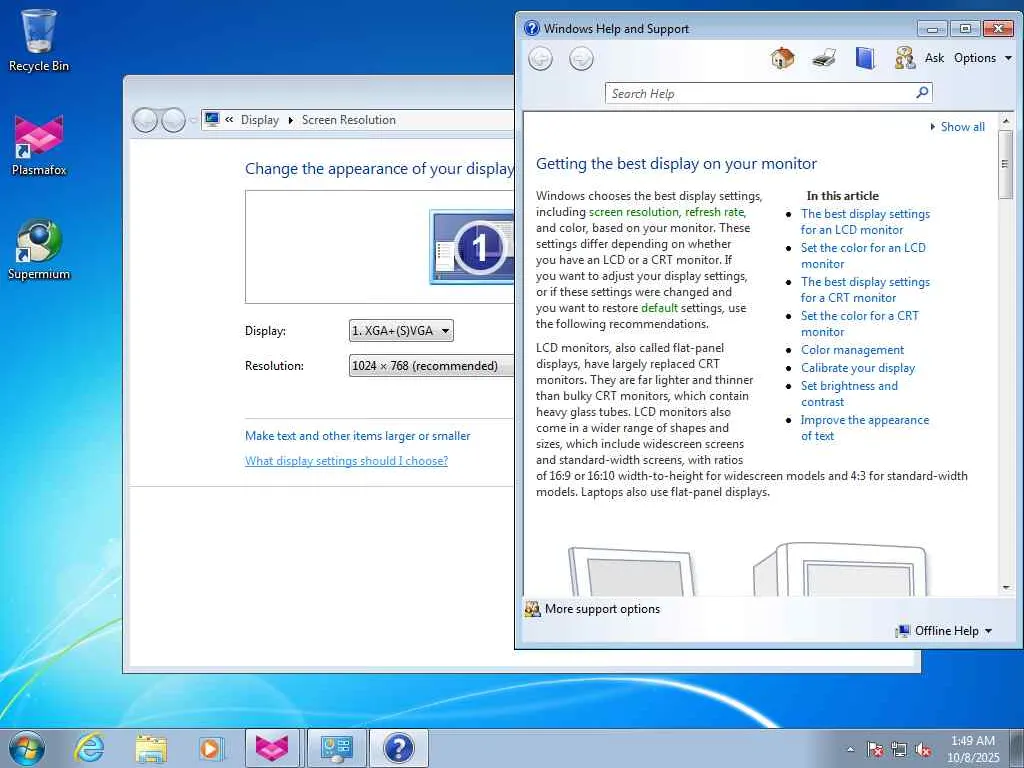The image size is (1024, 768).
Task: Click Help scrollbar down arrow
Action: [1006, 588]
